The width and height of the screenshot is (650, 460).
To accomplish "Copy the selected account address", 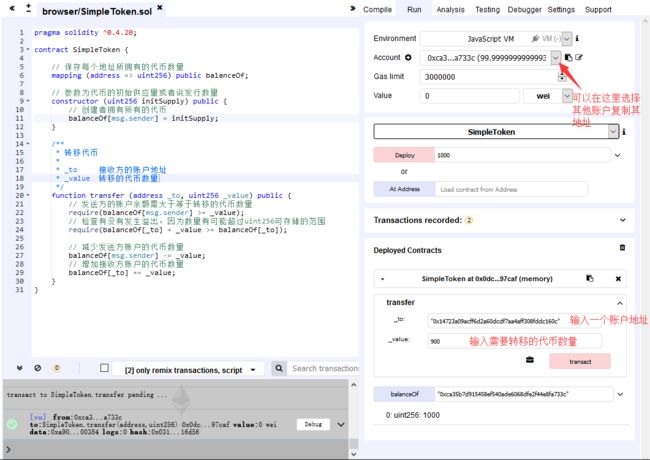I will point(569,58).
